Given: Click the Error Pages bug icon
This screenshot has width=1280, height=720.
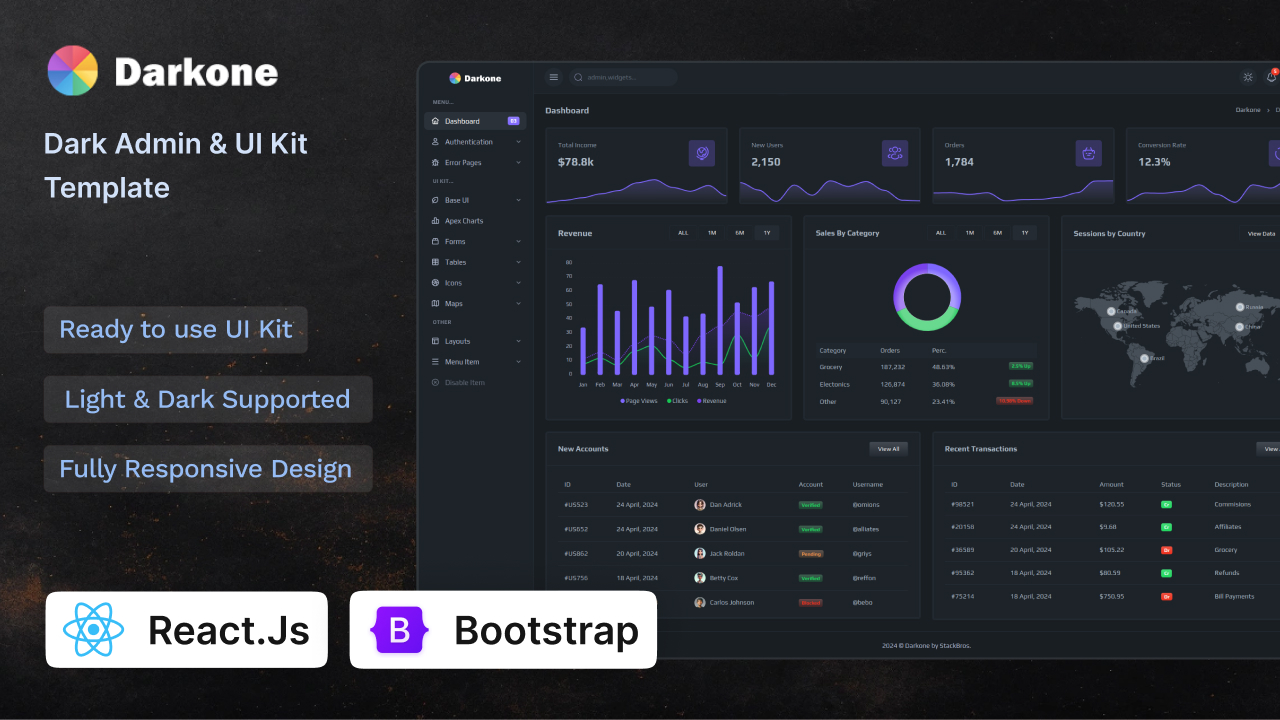Looking at the screenshot, I should click(435, 162).
